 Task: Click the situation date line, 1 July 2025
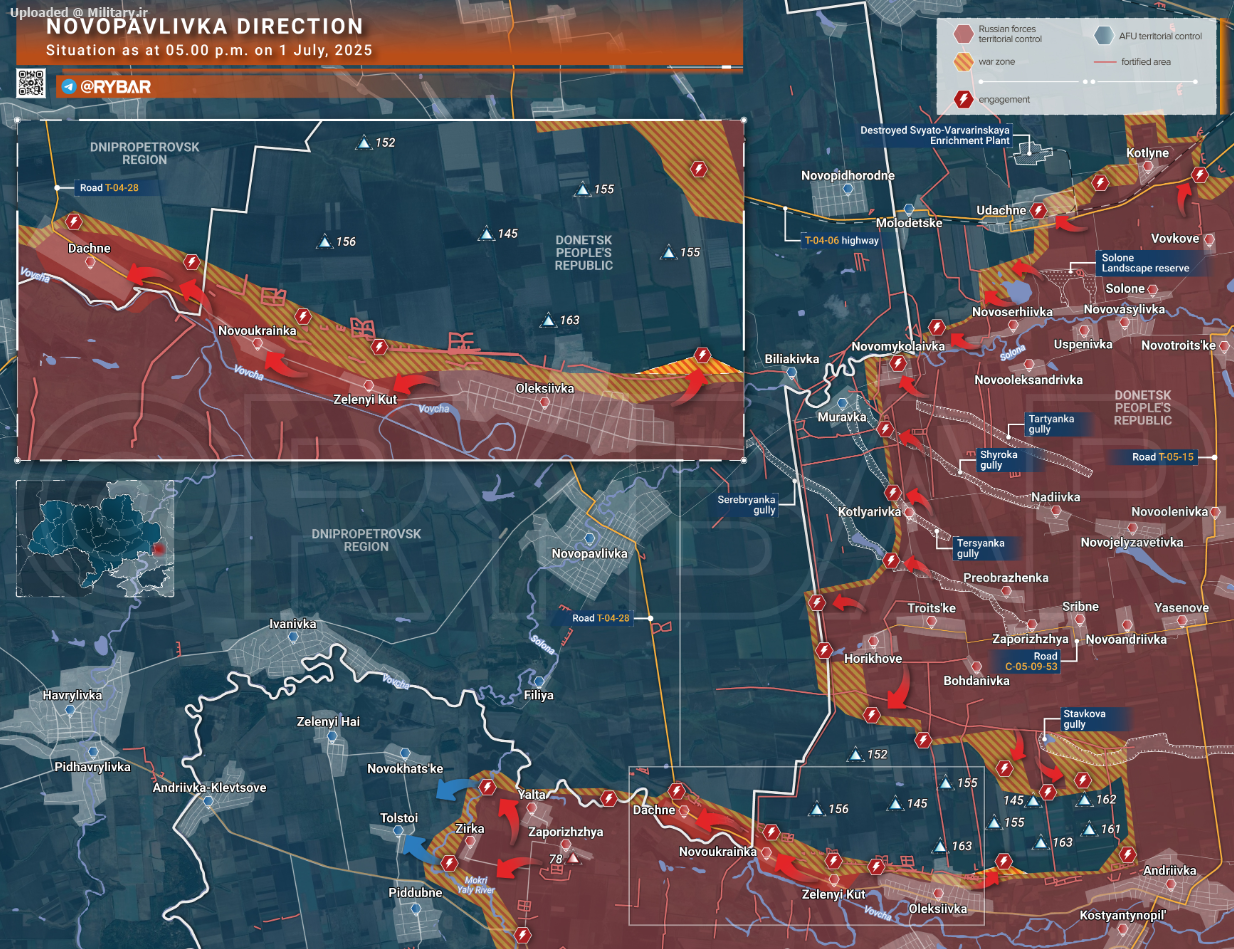209,51
